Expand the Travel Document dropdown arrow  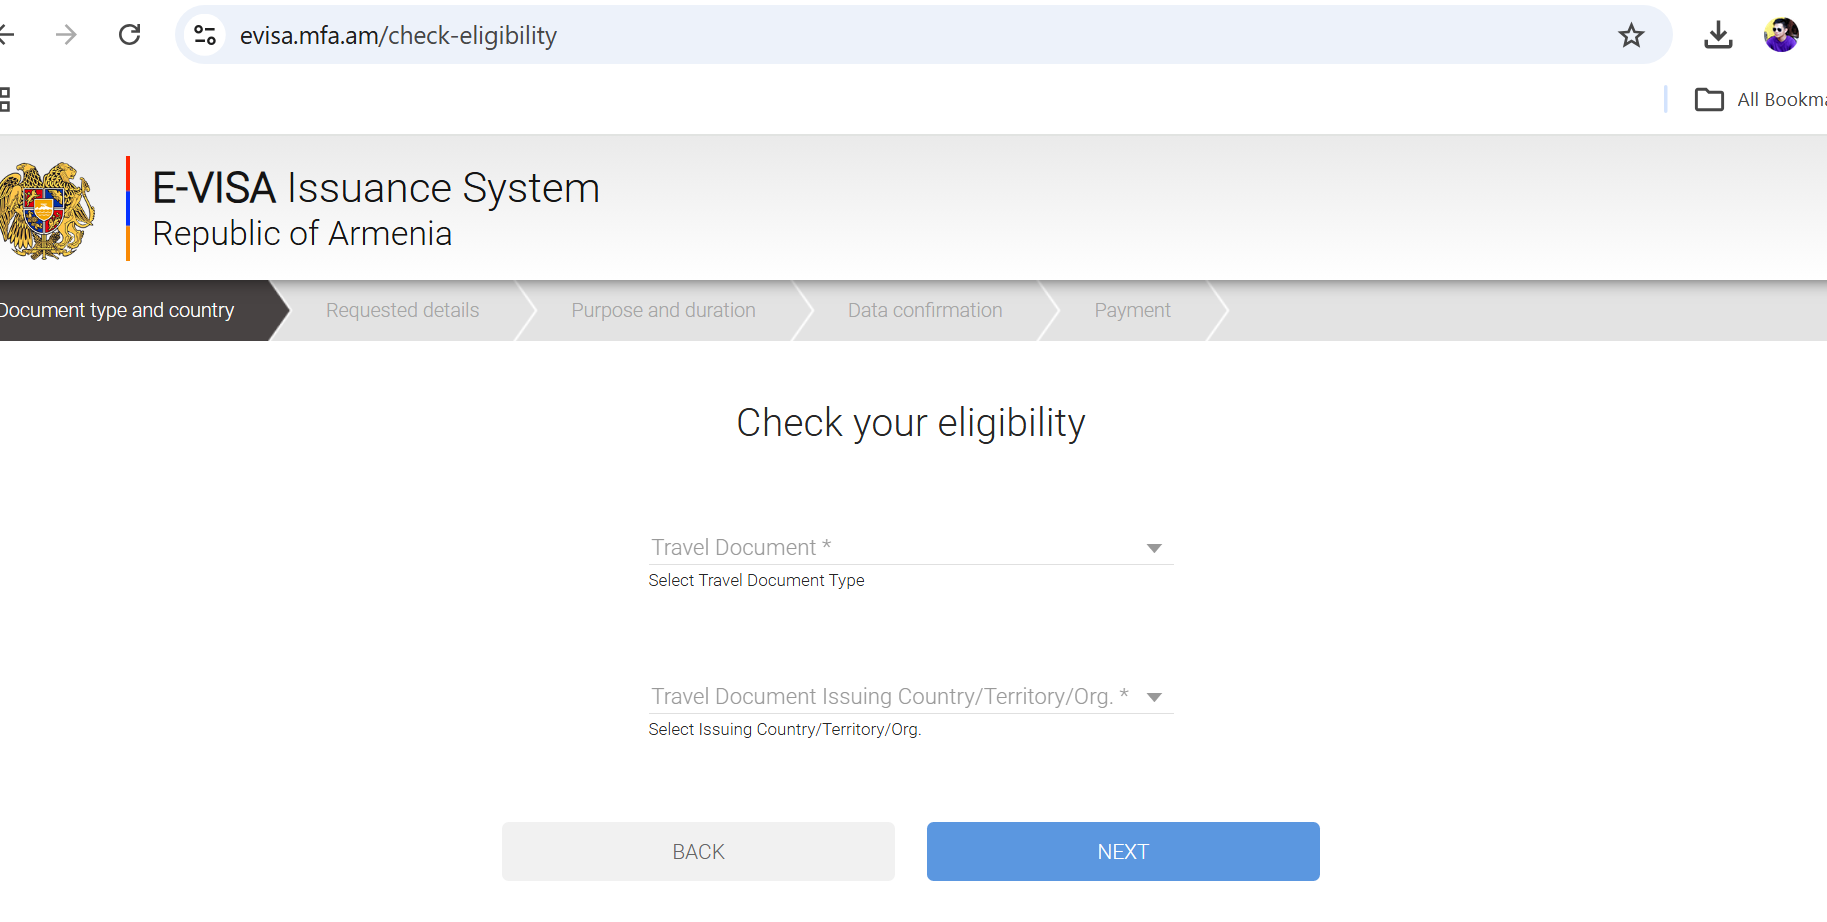coord(1154,548)
